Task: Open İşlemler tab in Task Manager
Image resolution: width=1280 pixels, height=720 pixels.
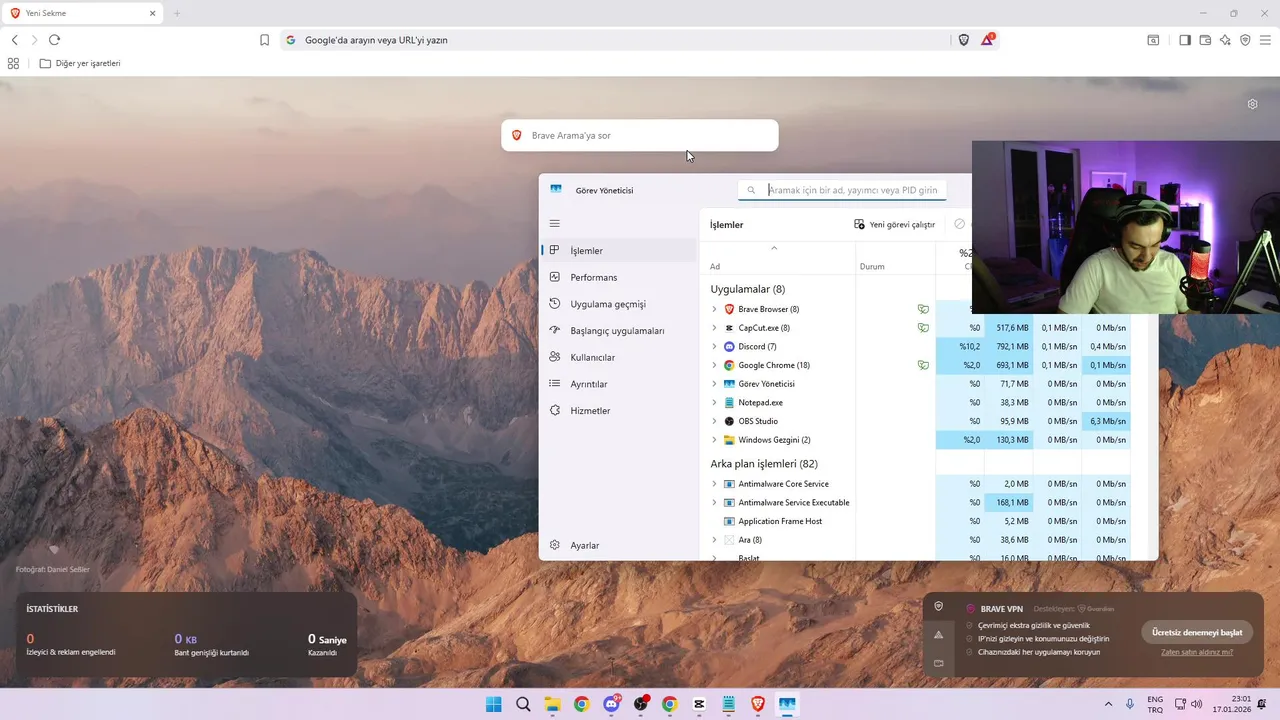Action: pos(618,250)
